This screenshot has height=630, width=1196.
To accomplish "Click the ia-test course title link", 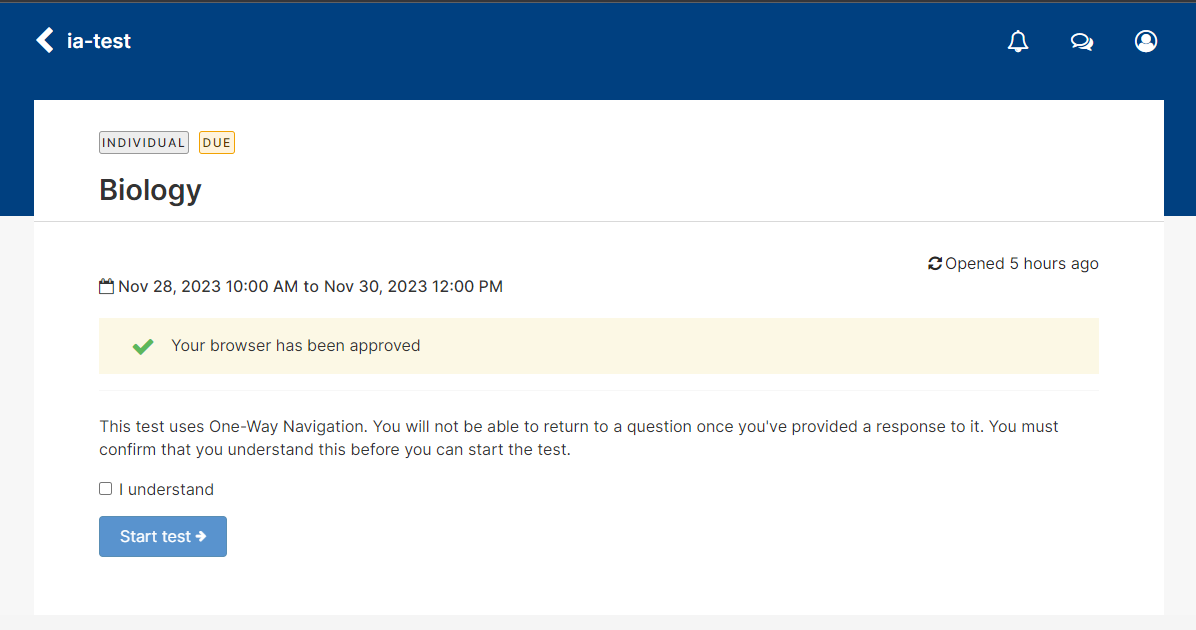I will pyautogui.click(x=98, y=40).
